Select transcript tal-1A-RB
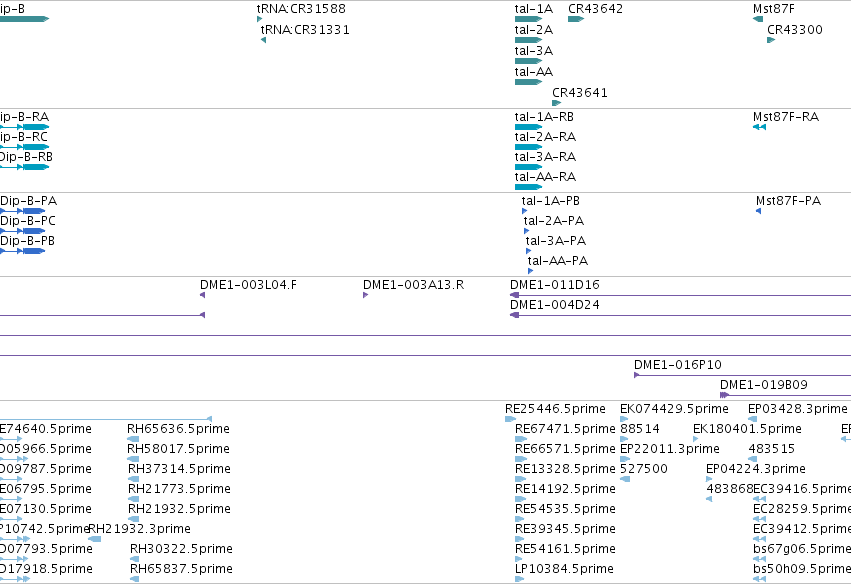Viewport: 851px width, 584px height. pyautogui.click(x=544, y=117)
